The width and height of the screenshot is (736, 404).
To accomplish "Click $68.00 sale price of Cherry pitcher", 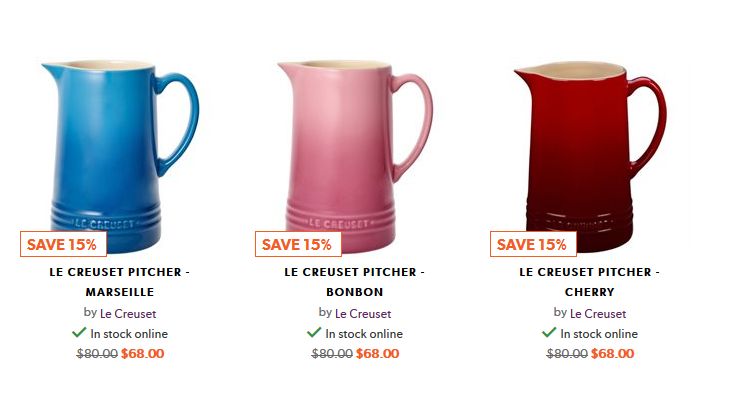I will [x=613, y=353].
